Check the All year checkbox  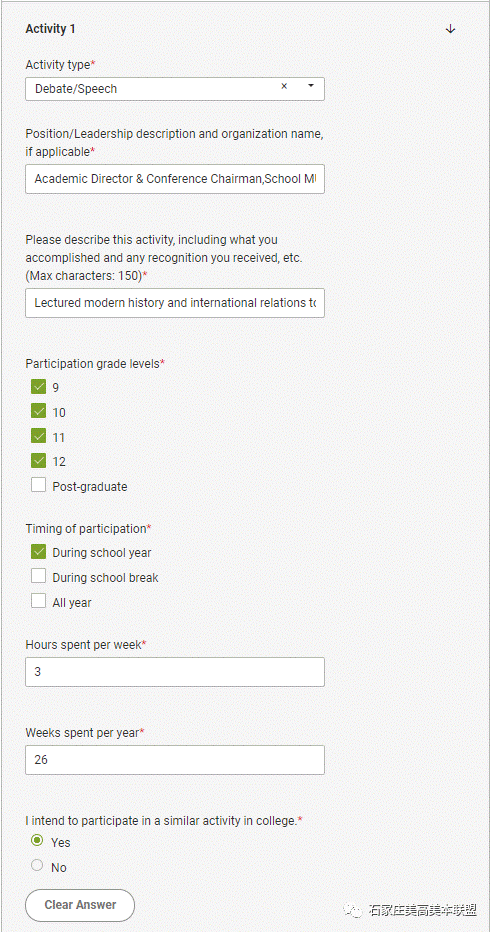39,602
